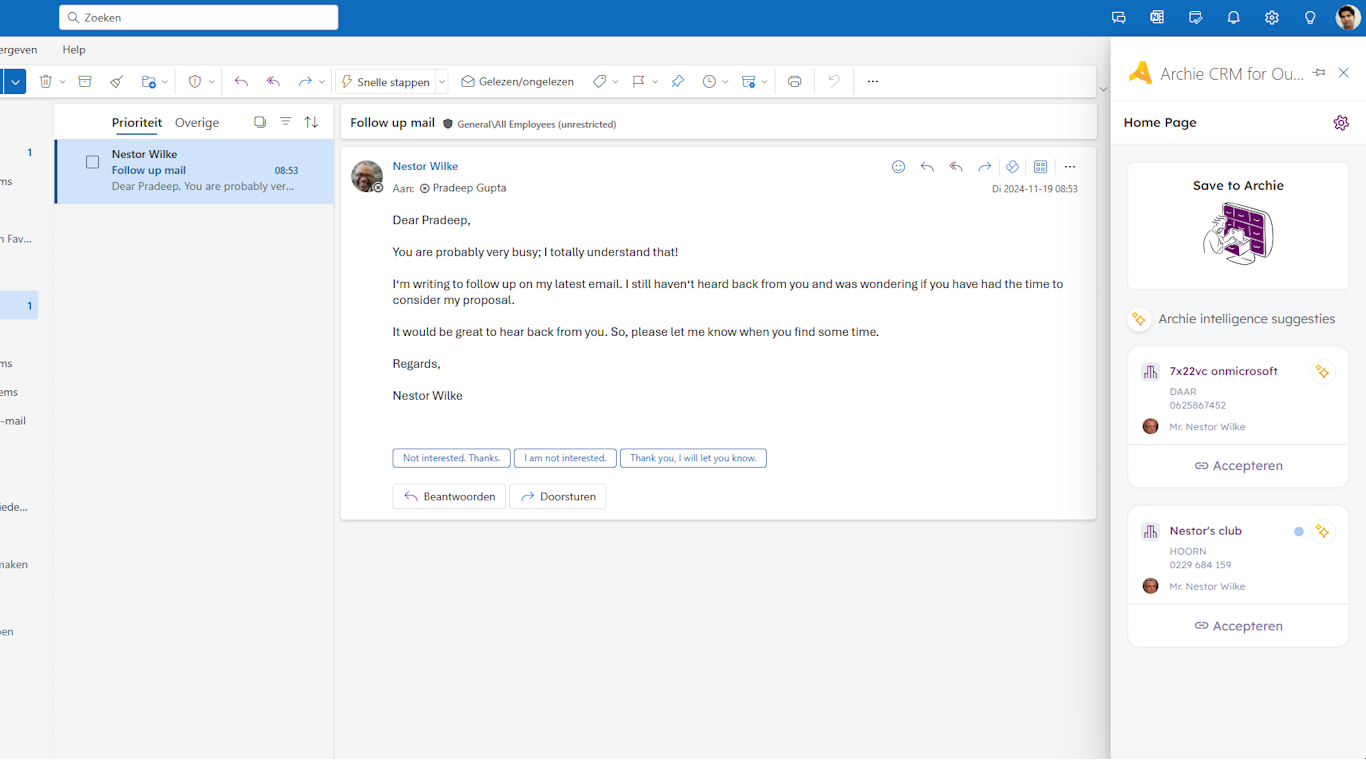Click the sort order arrows icon
This screenshot has height=768, width=1366.
click(311, 122)
